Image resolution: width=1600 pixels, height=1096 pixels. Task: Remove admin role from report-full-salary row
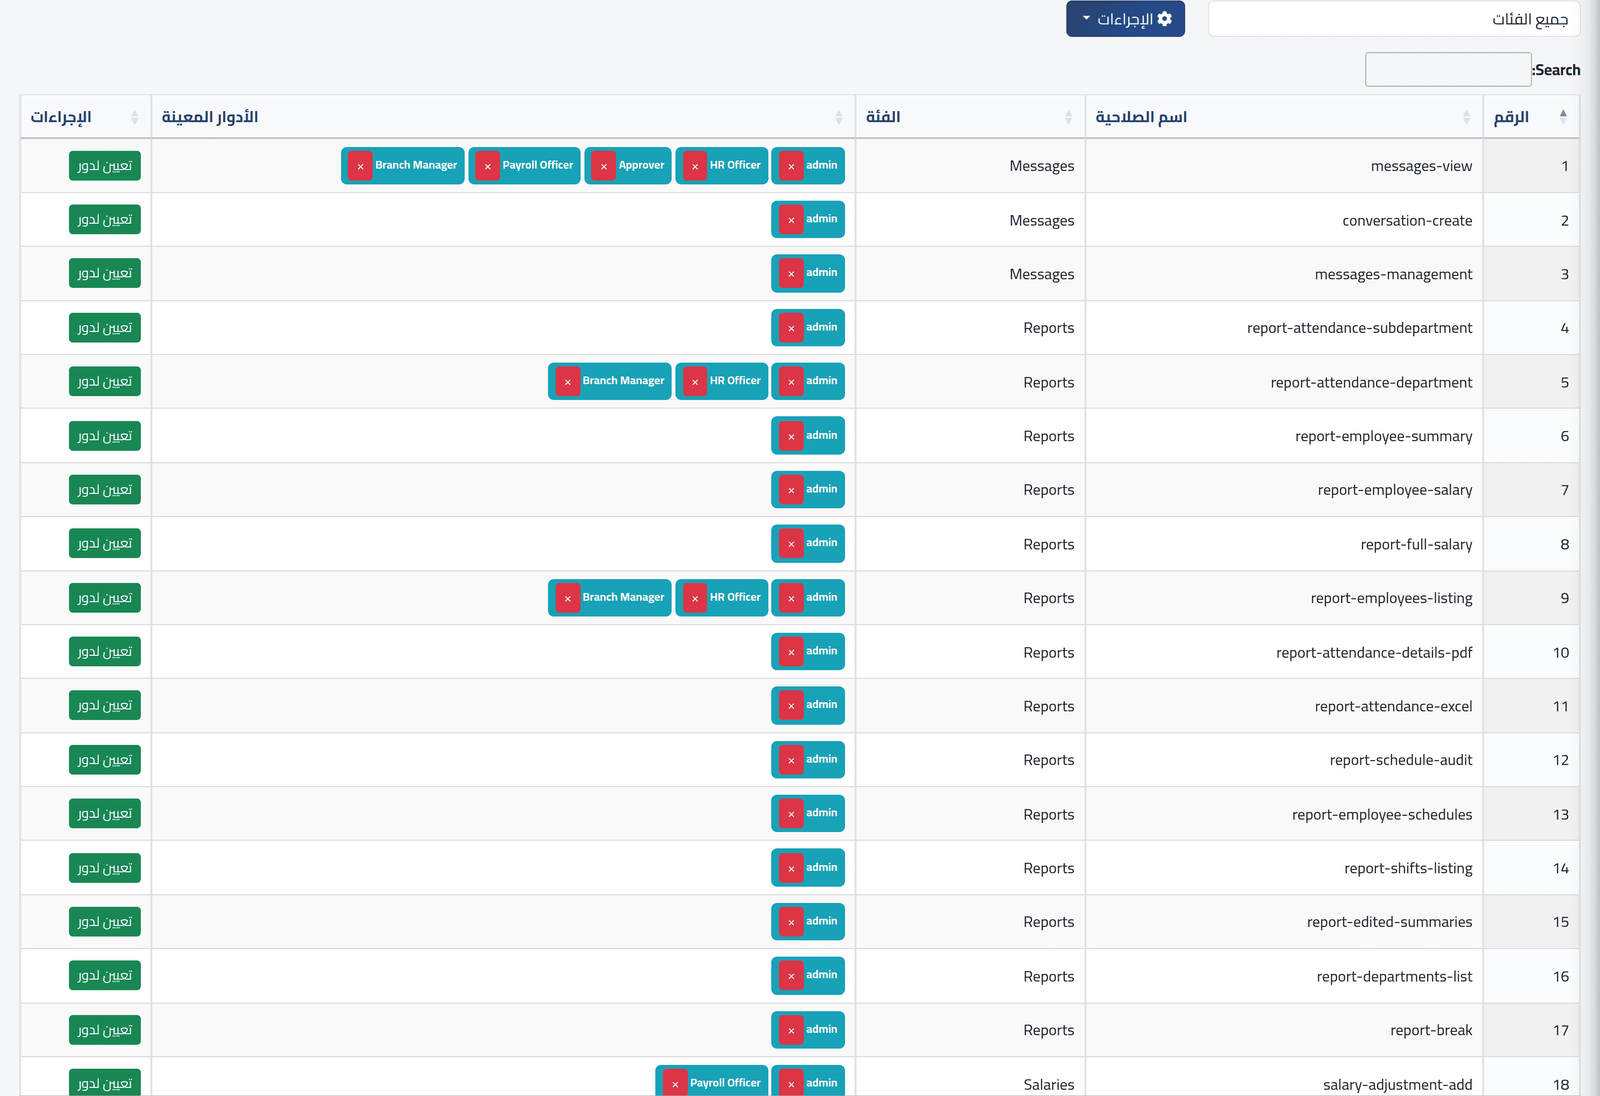point(791,544)
